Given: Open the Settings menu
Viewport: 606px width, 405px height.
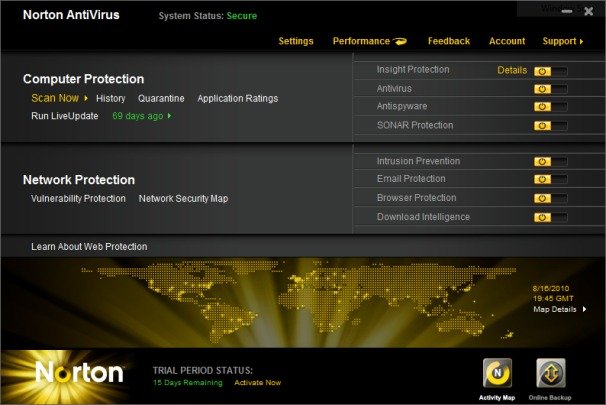Looking at the screenshot, I should pyautogui.click(x=295, y=41).
